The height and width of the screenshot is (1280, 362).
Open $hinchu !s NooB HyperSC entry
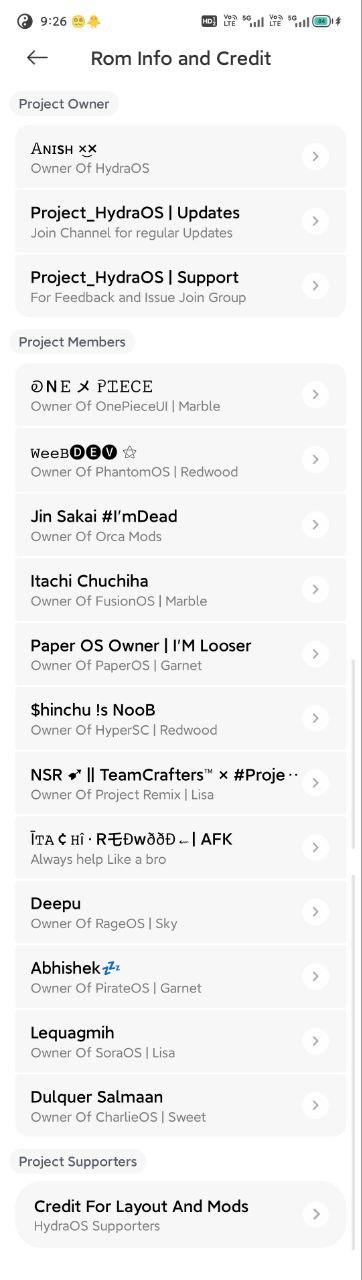[x=181, y=718]
